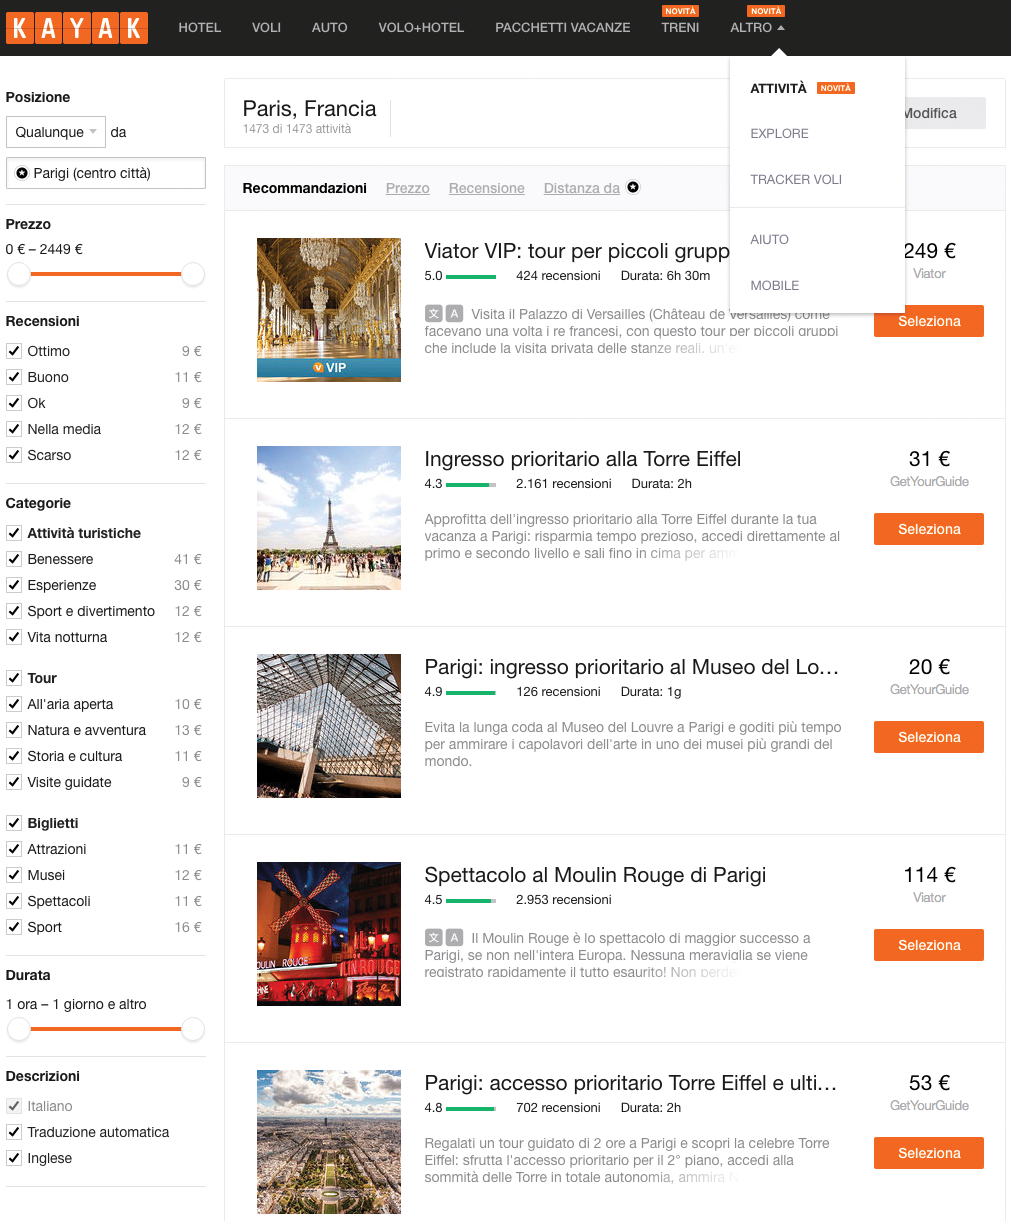Click the KAYAK logo

[77, 28]
